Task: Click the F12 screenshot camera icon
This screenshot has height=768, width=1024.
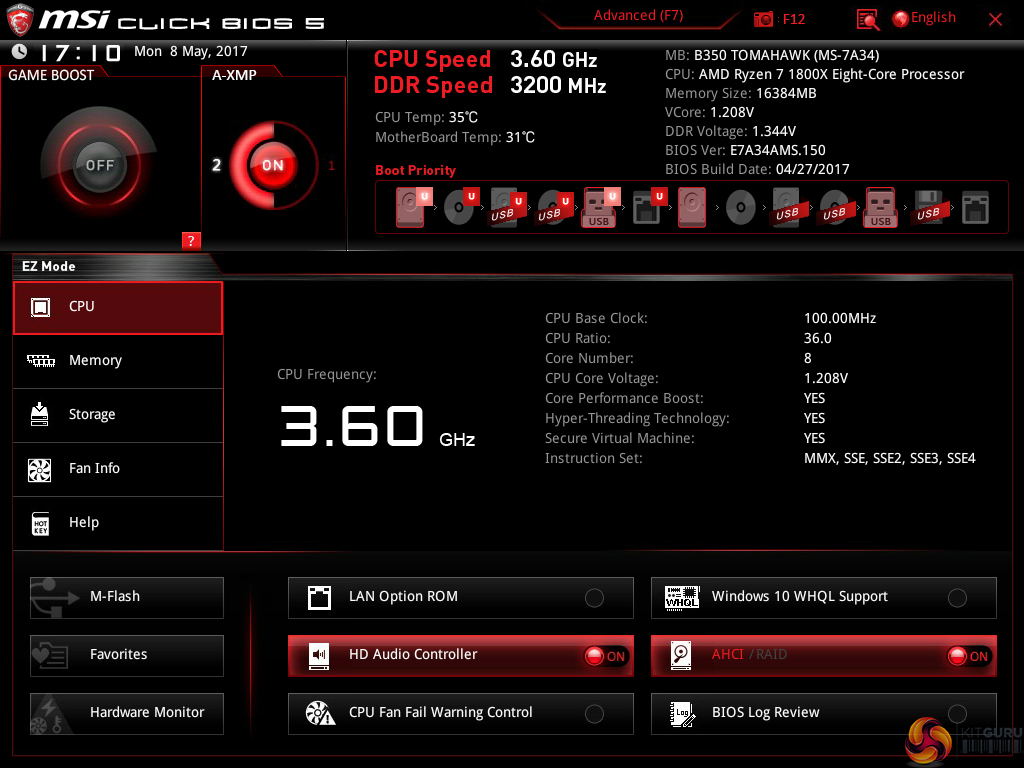Action: tap(763, 20)
